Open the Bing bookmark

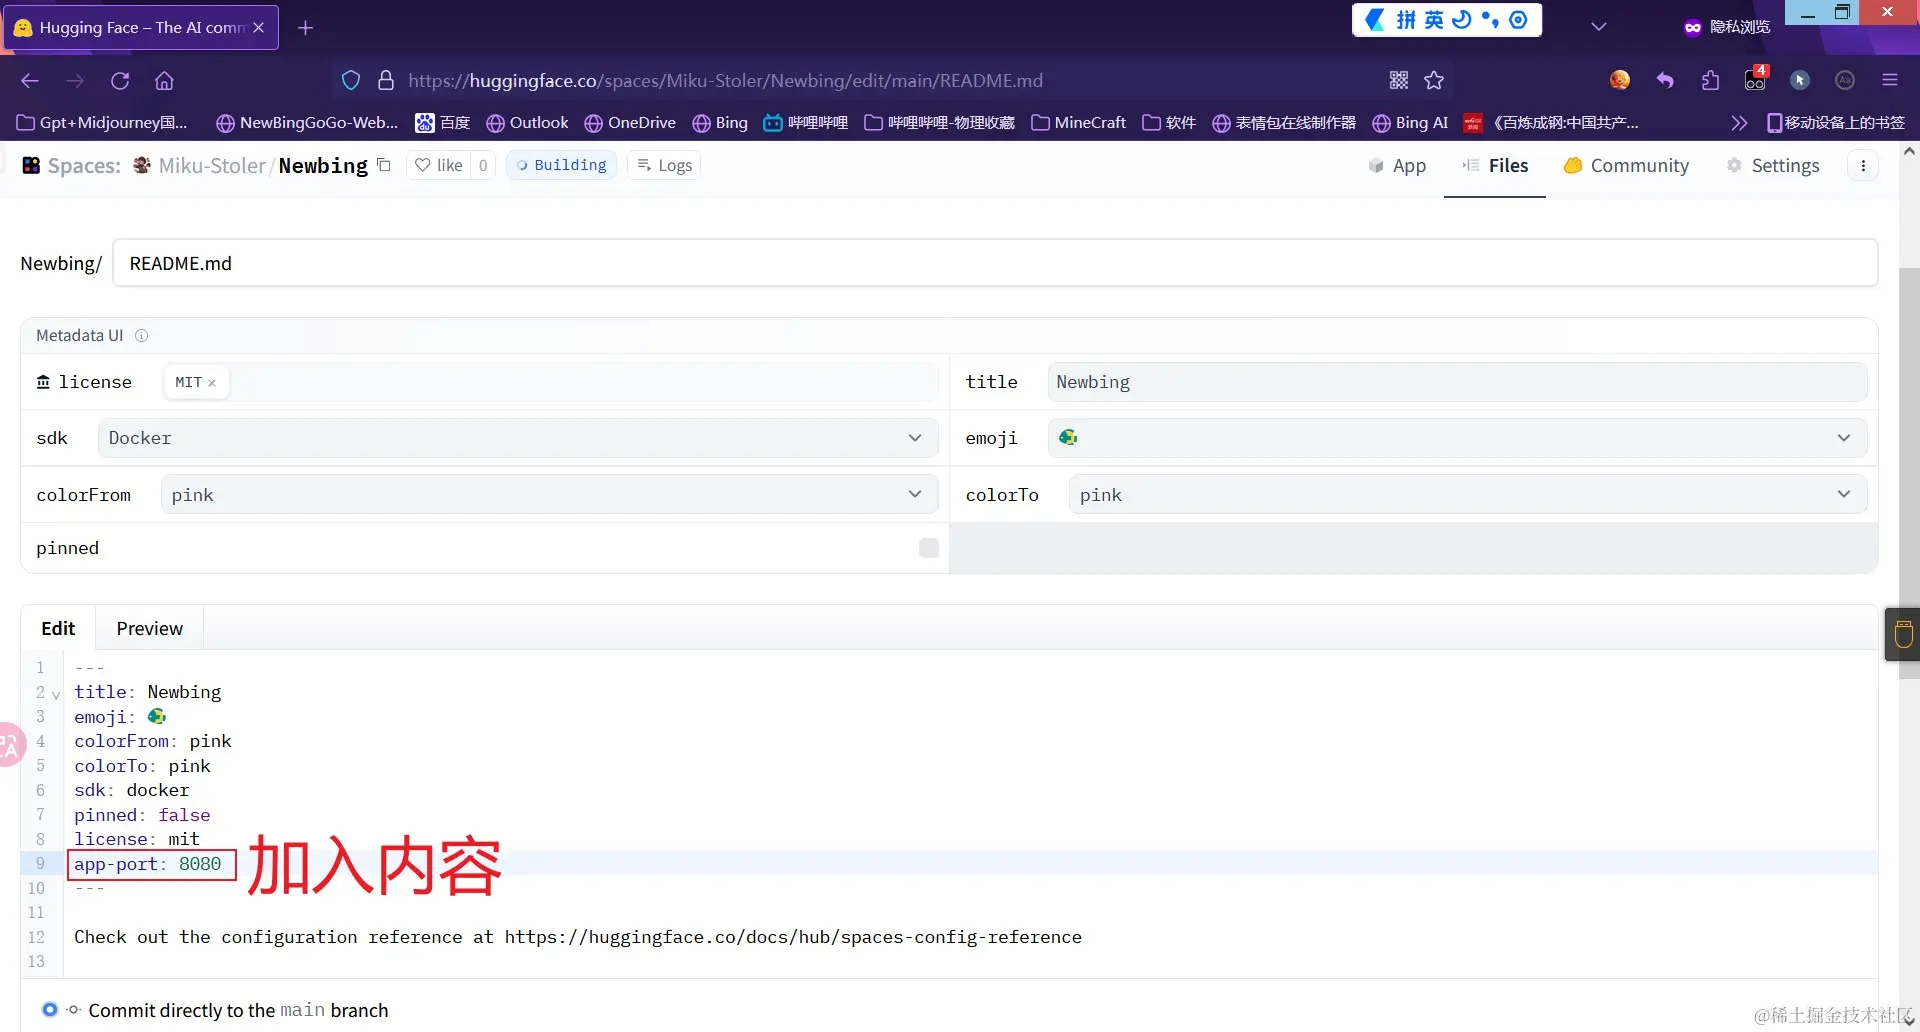(x=720, y=123)
